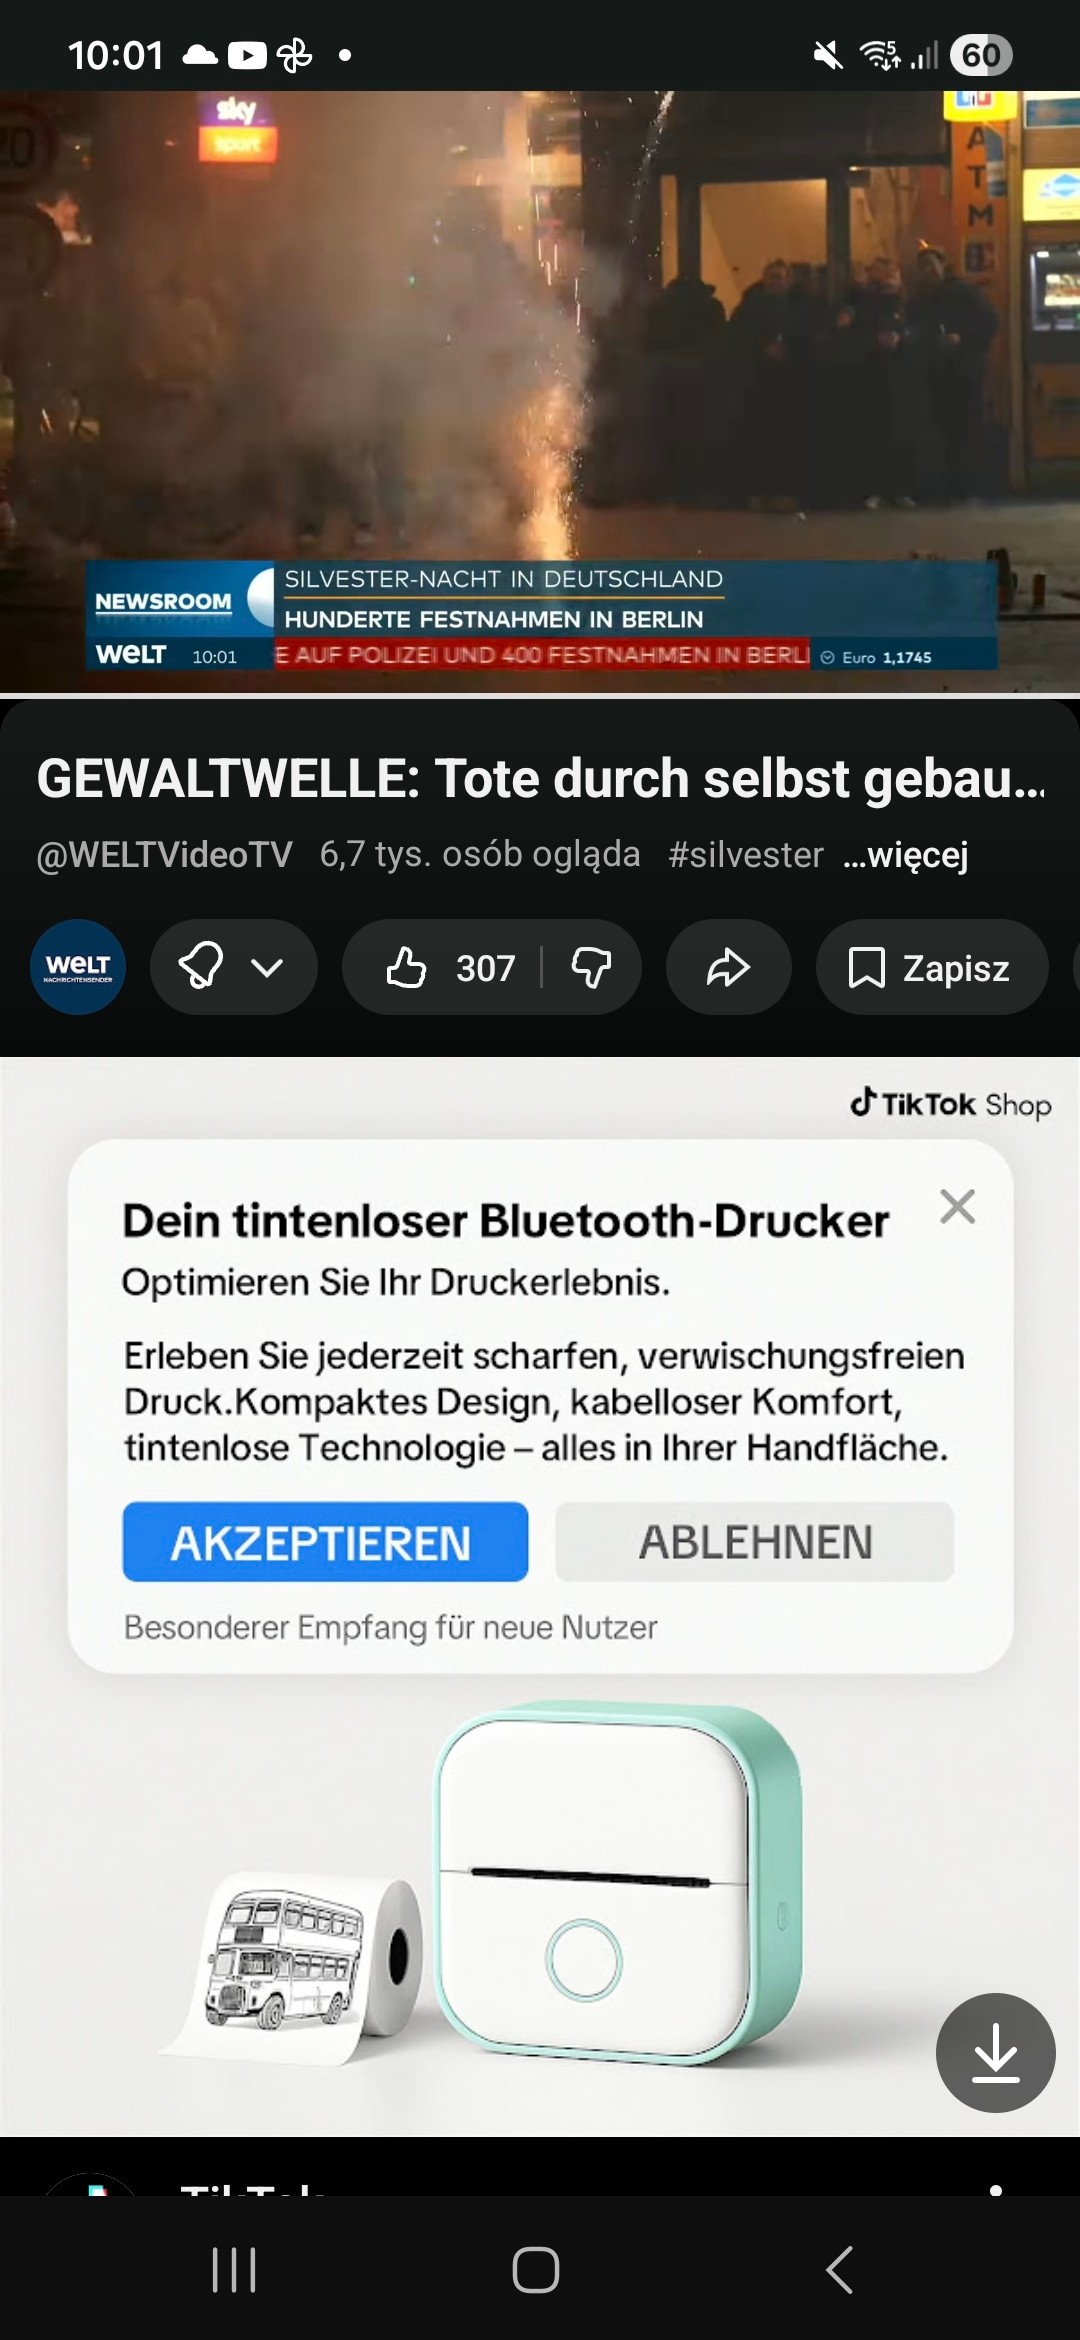Image resolution: width=1080 pixels, height=2340 pixels.
Task: Open the #silvester hashtag
Action: (x=746, y=855)
